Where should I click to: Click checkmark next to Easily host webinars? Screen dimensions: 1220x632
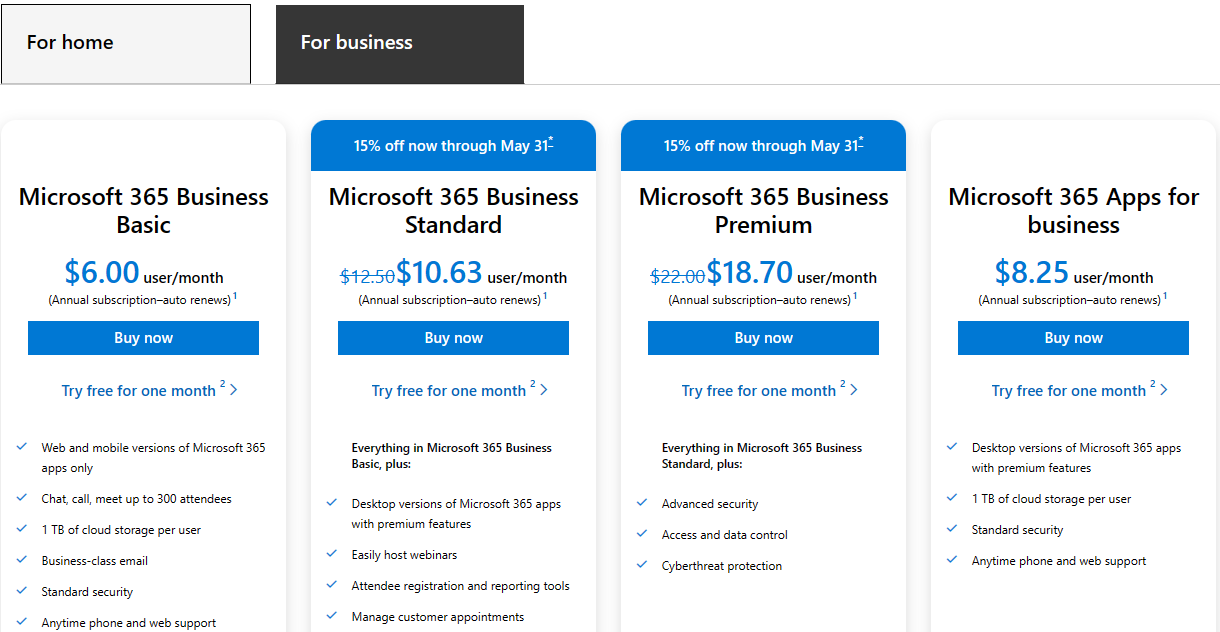pyautogui.click(x=332, y=554)
